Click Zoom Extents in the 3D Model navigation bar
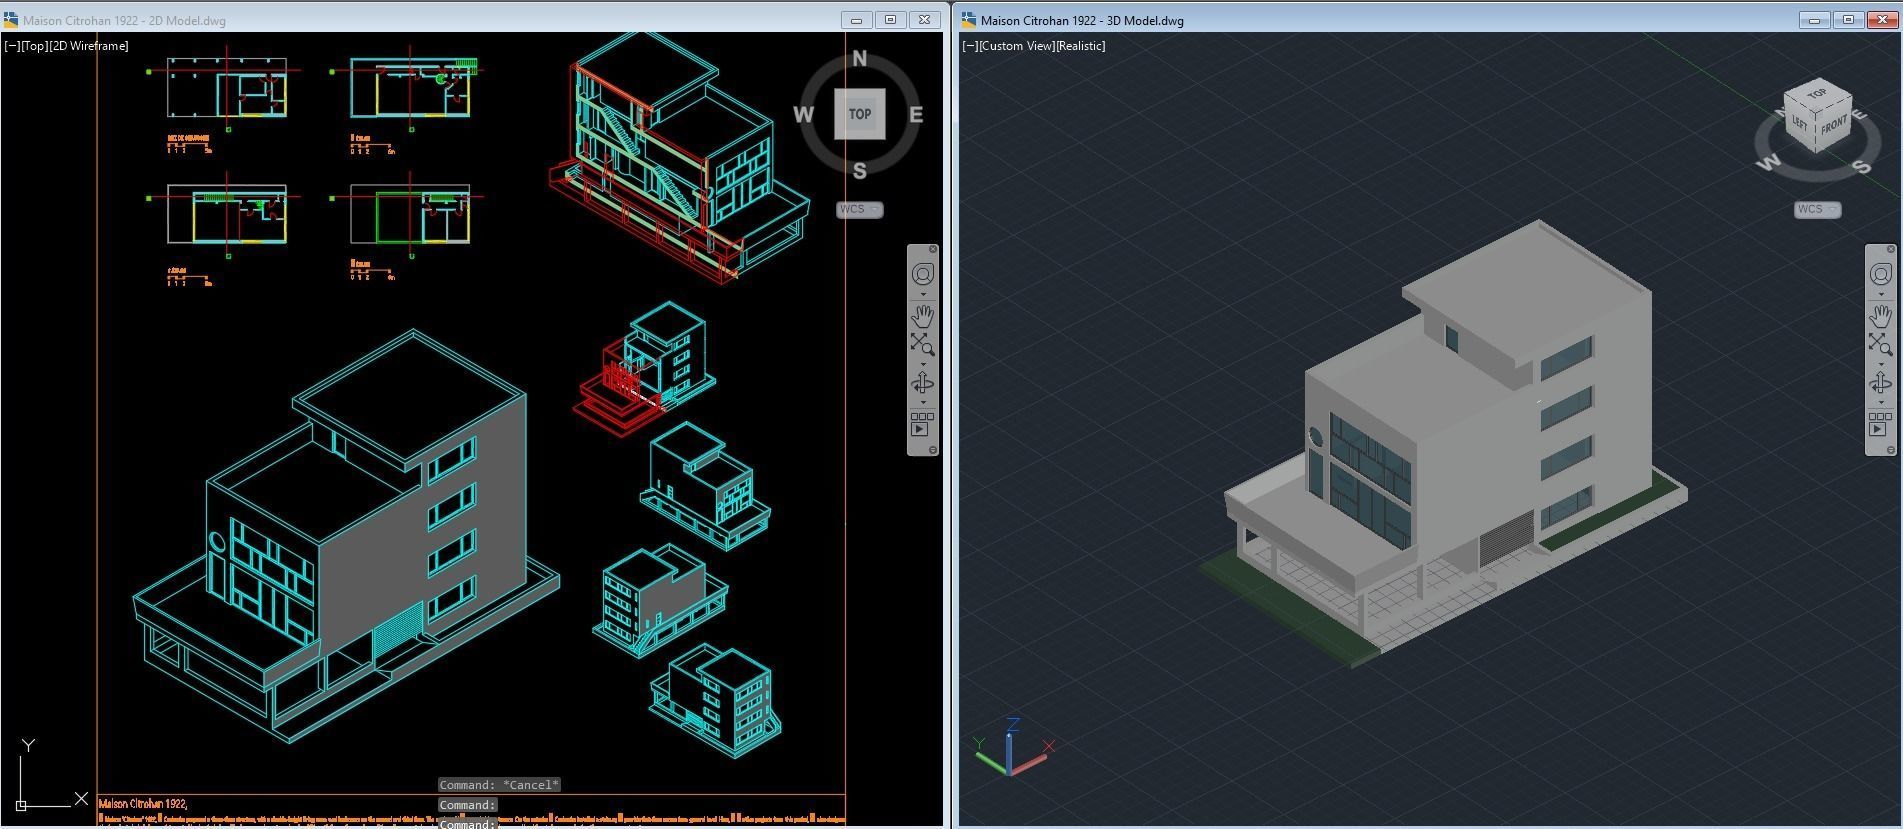Screen dimensions: 1903x829 (1880, 345)
